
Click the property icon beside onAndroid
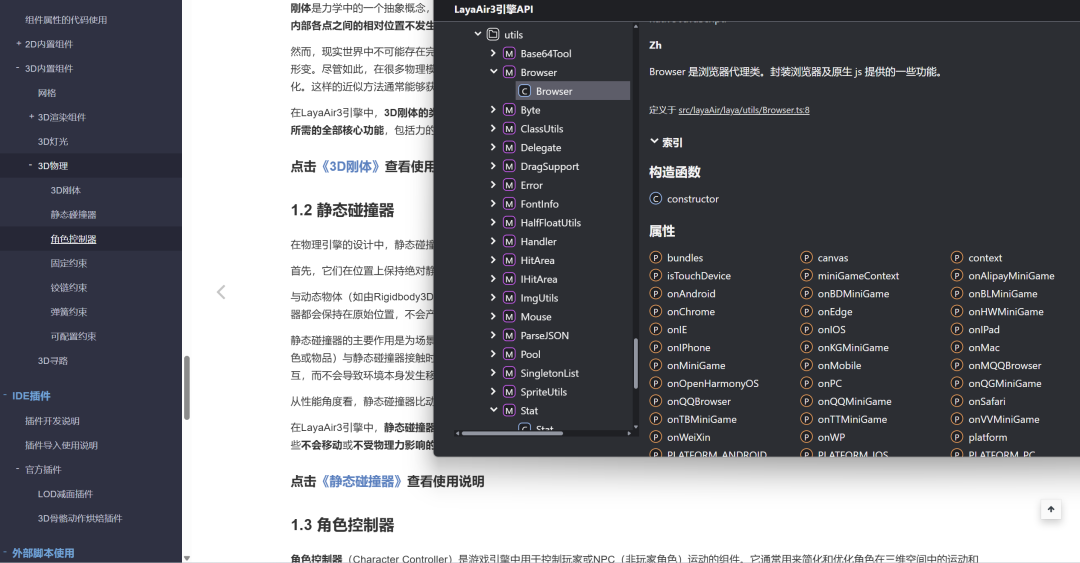(x=656, y=294)
